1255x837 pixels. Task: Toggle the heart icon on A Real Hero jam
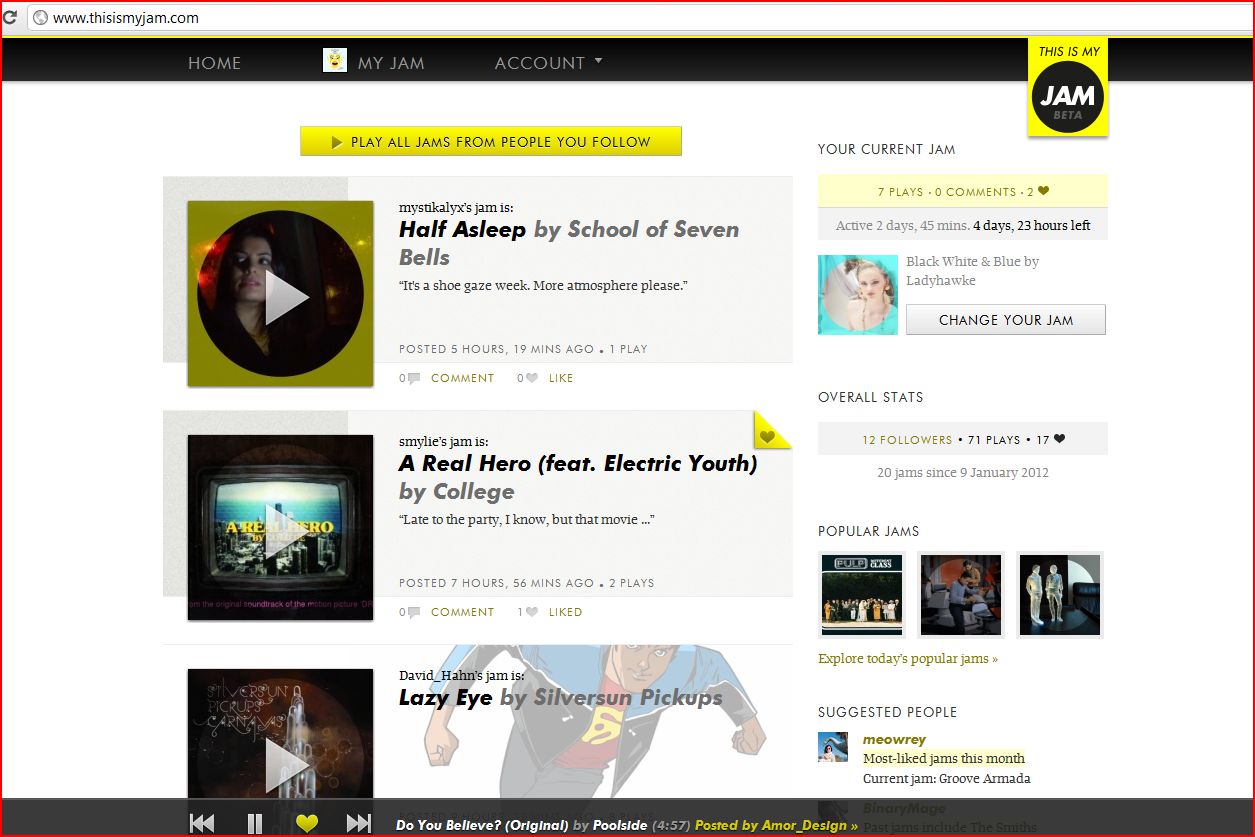click(x=531, y=612)
